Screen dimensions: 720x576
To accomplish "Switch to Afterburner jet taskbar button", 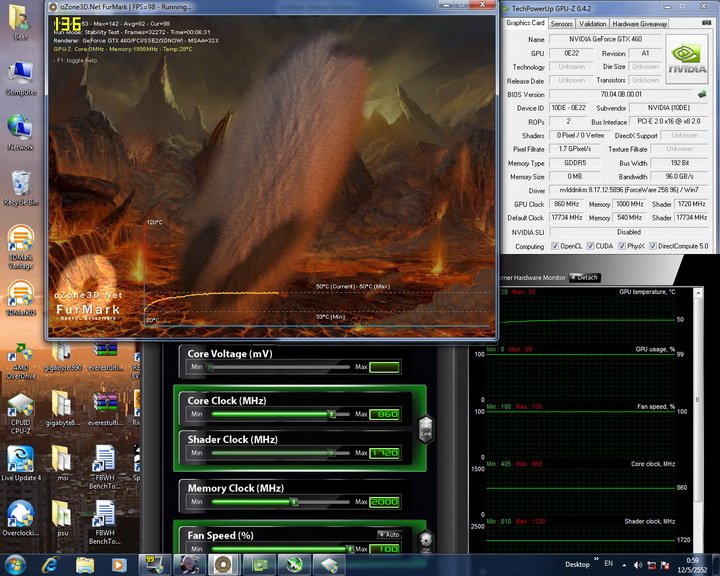I will [293, 565].
